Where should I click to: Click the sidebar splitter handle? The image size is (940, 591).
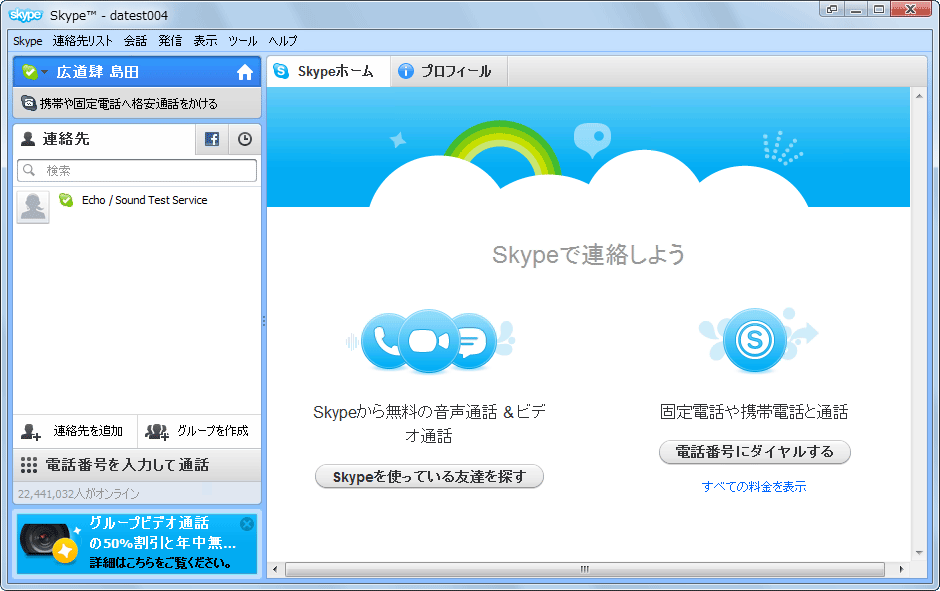[264, 321]
